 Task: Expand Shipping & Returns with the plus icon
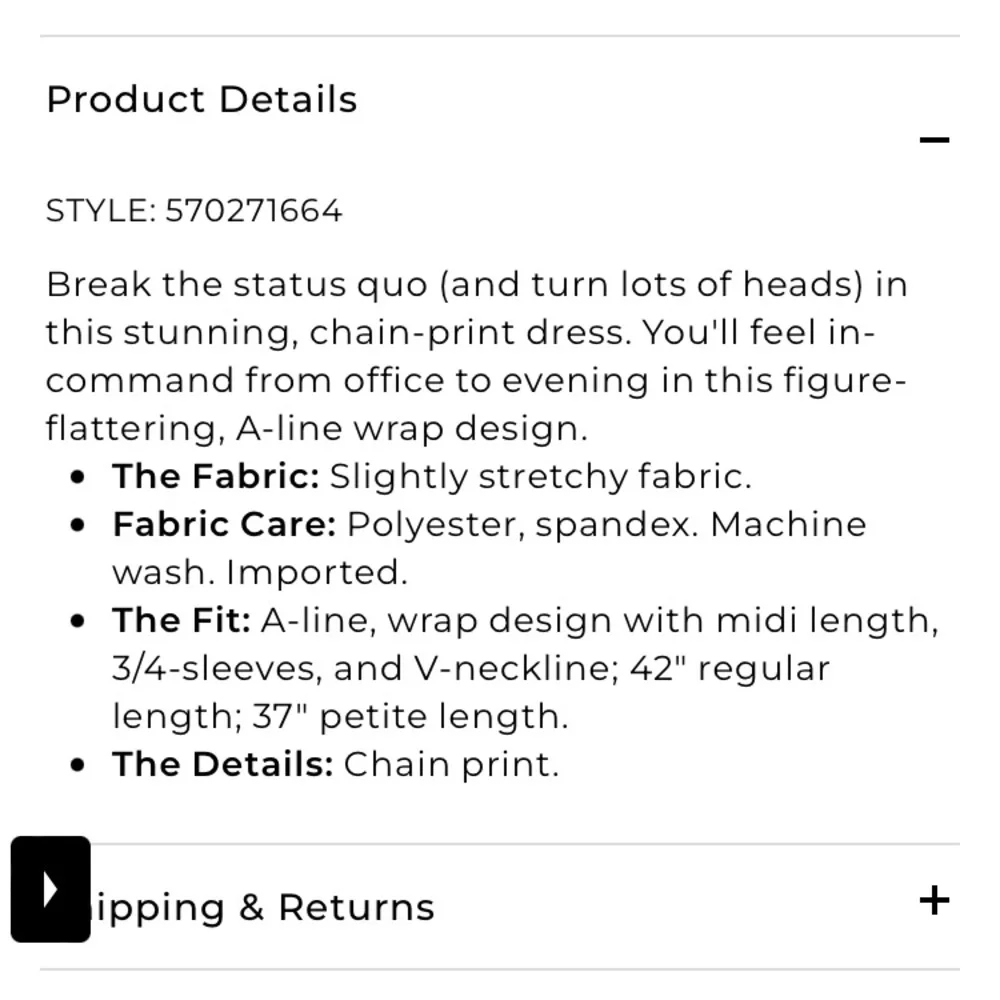933,900
